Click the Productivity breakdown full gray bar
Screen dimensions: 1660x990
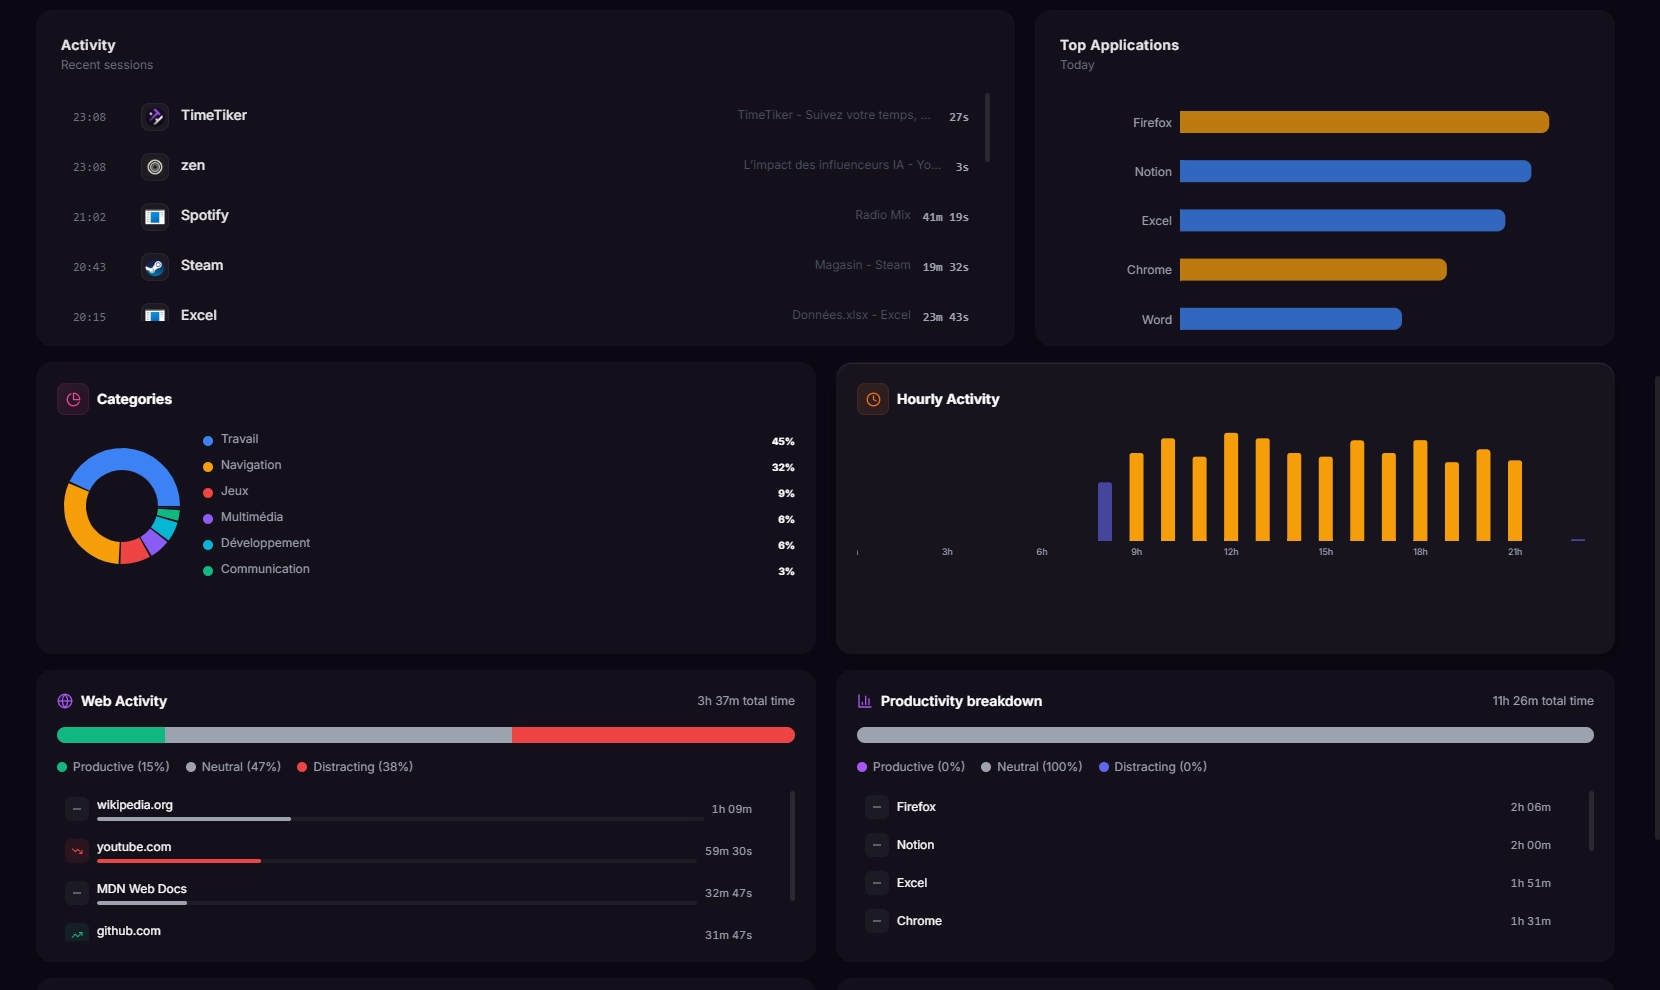pos(1225,735)
